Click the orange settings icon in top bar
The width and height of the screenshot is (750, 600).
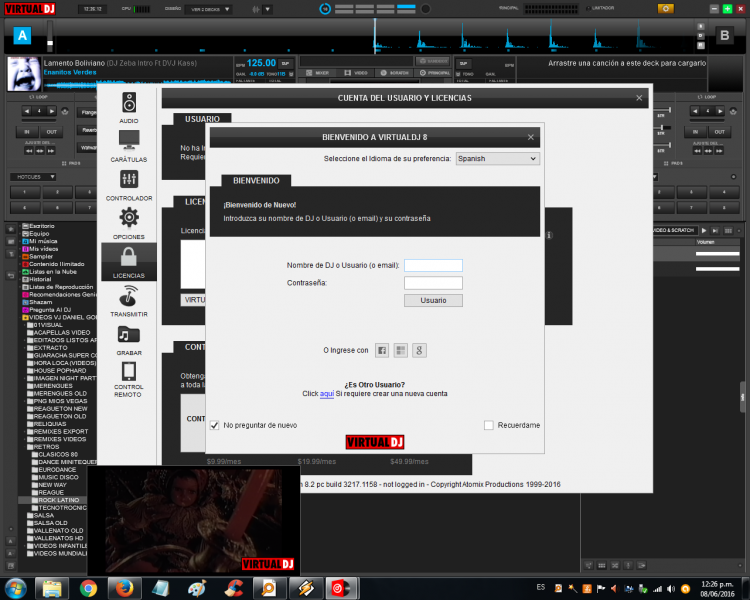click(665, 9)
